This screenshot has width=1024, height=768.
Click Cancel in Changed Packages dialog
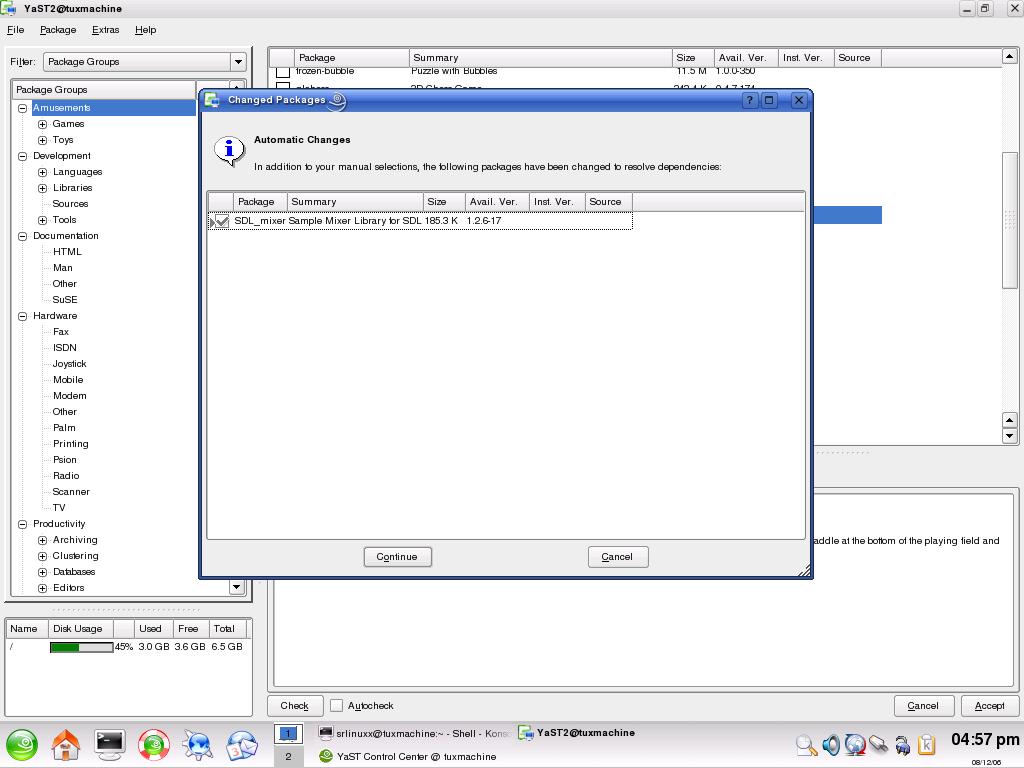point(617,557)
